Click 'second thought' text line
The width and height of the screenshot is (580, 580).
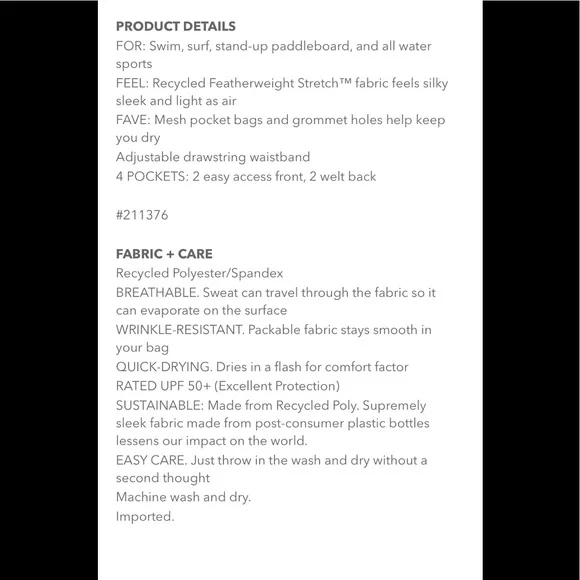(163, 478)
